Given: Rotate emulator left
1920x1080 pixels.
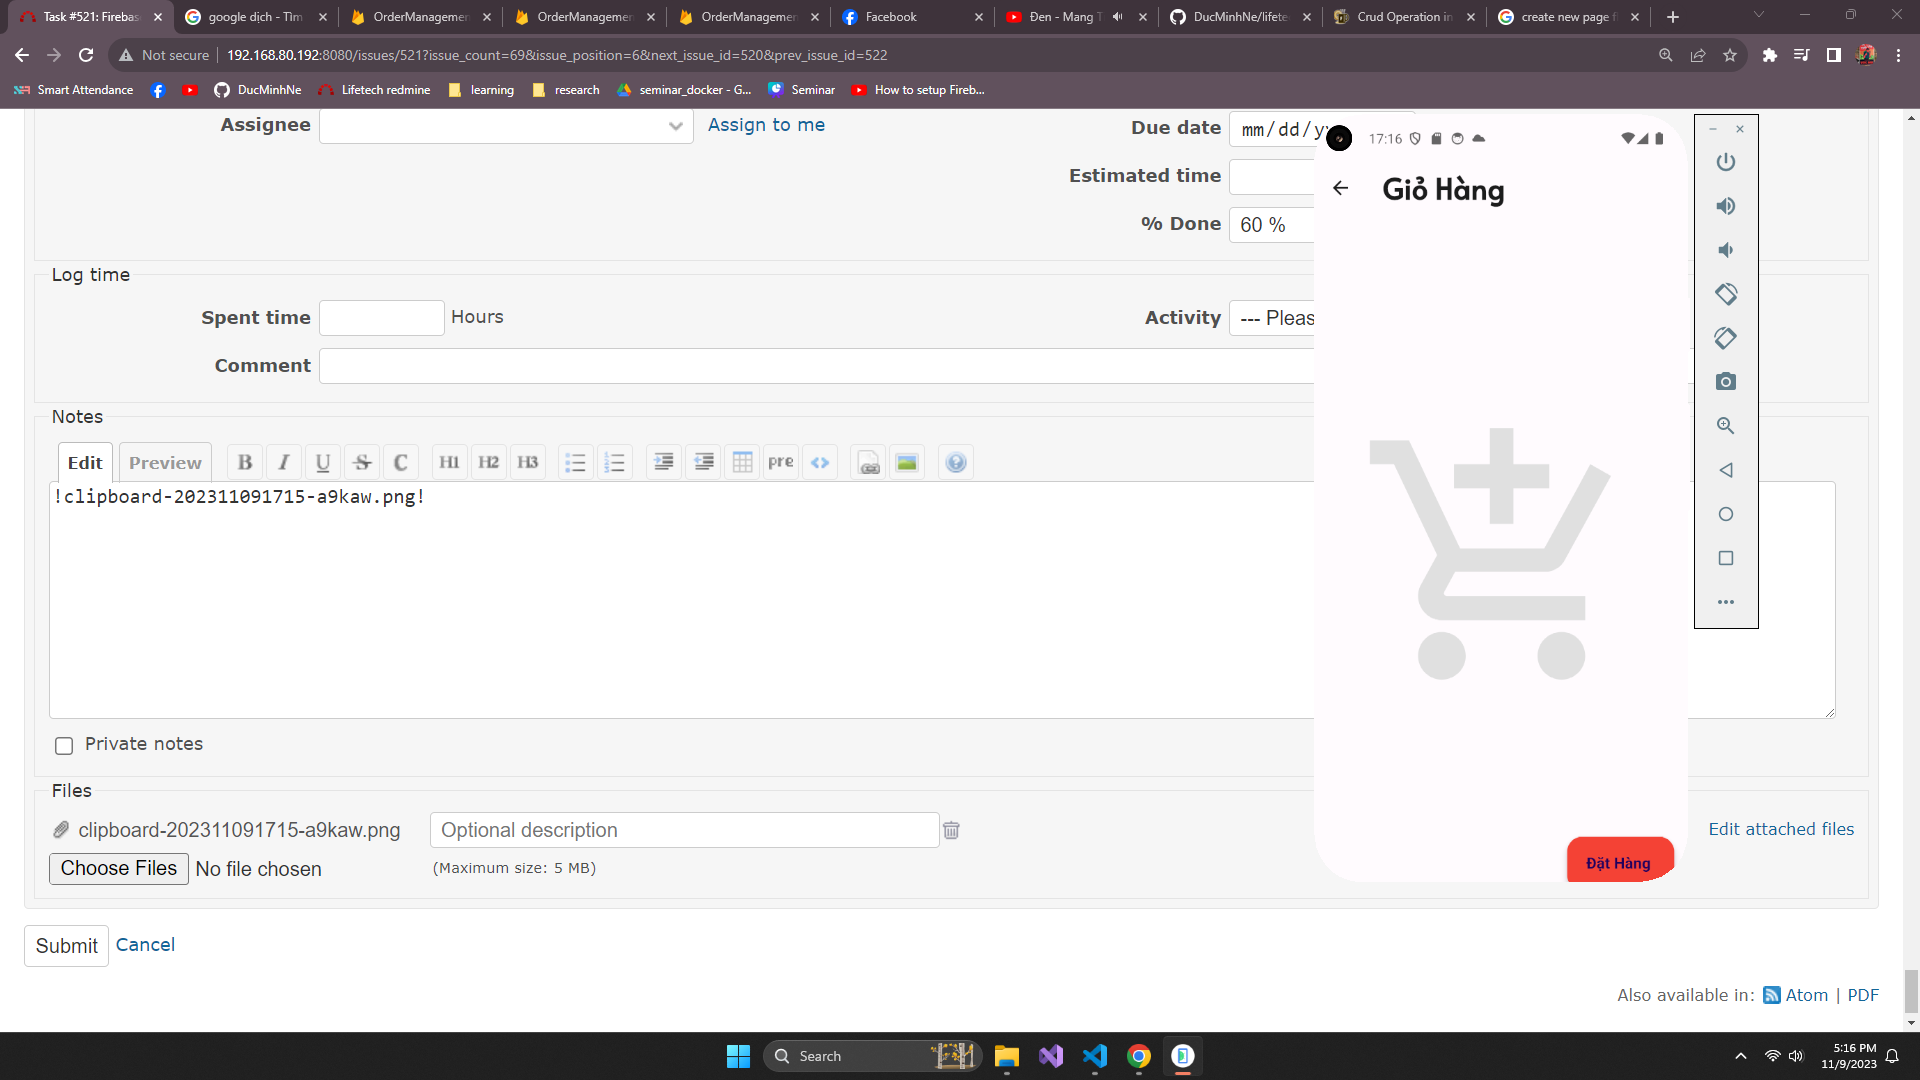Looking at the screenshot, I should point(1725,294).
